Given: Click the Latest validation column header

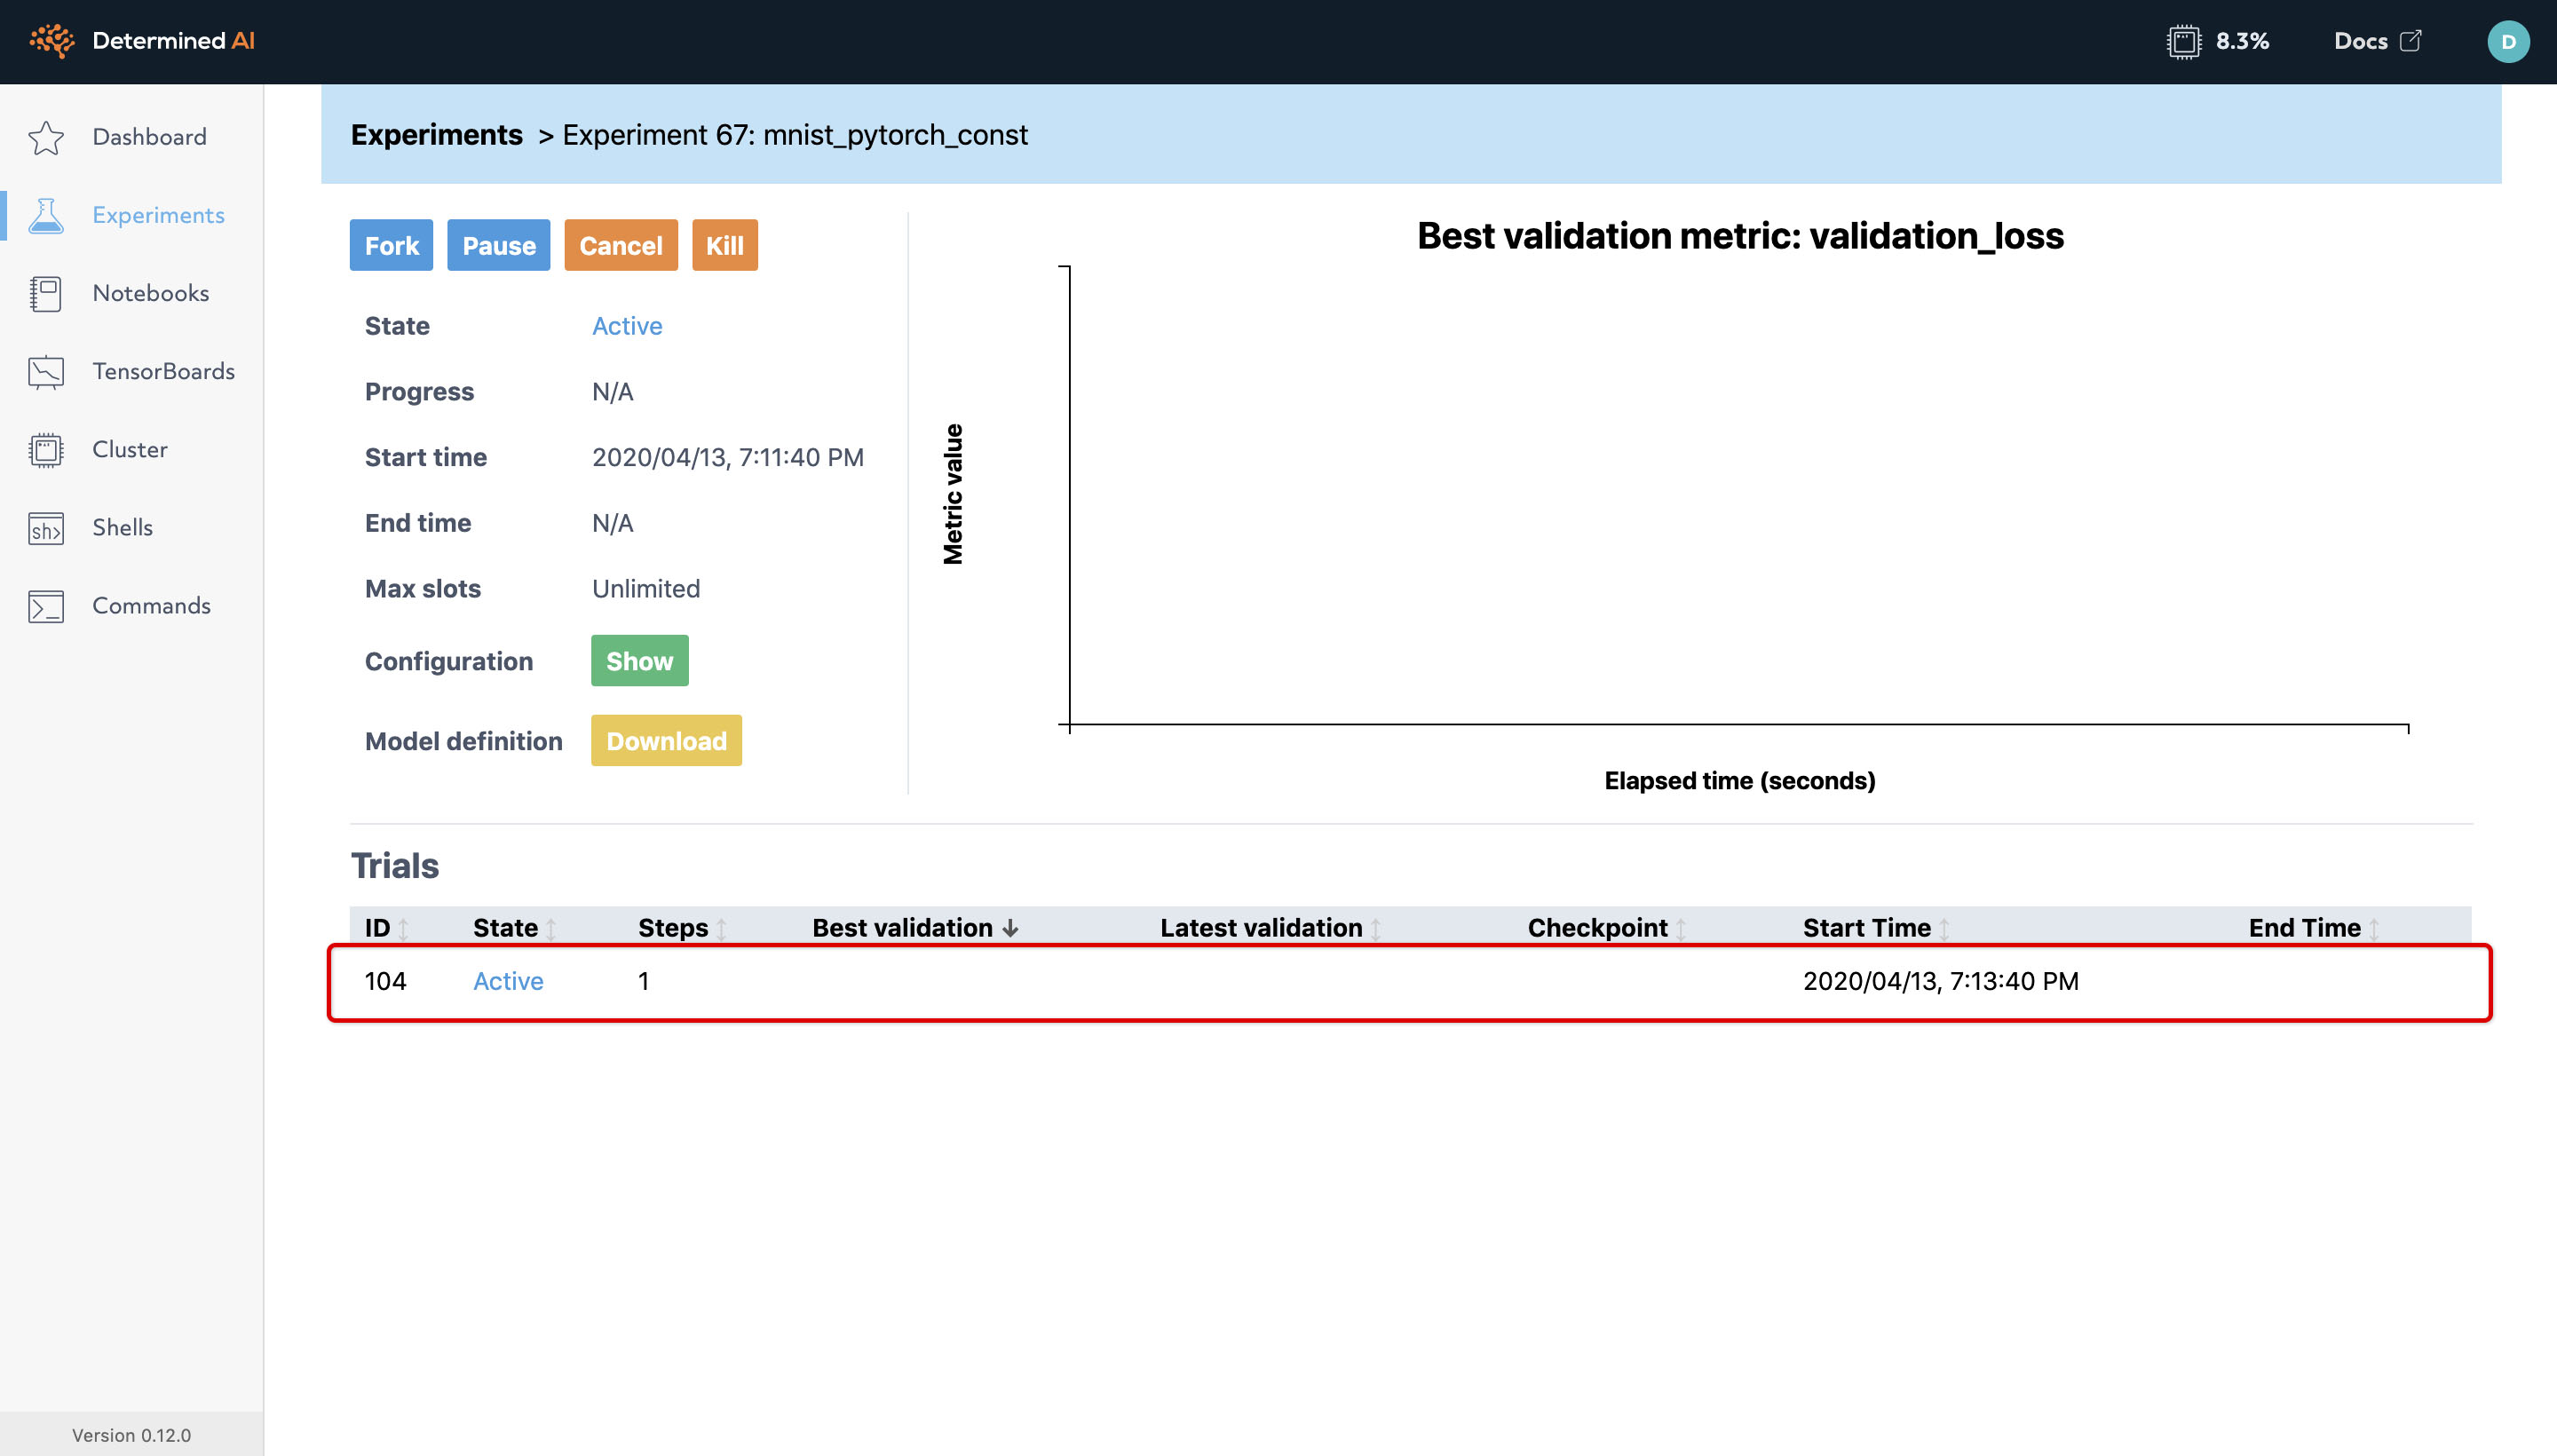Looking at the screenshot, I should pyautogui.click(x=1261, y=928).
